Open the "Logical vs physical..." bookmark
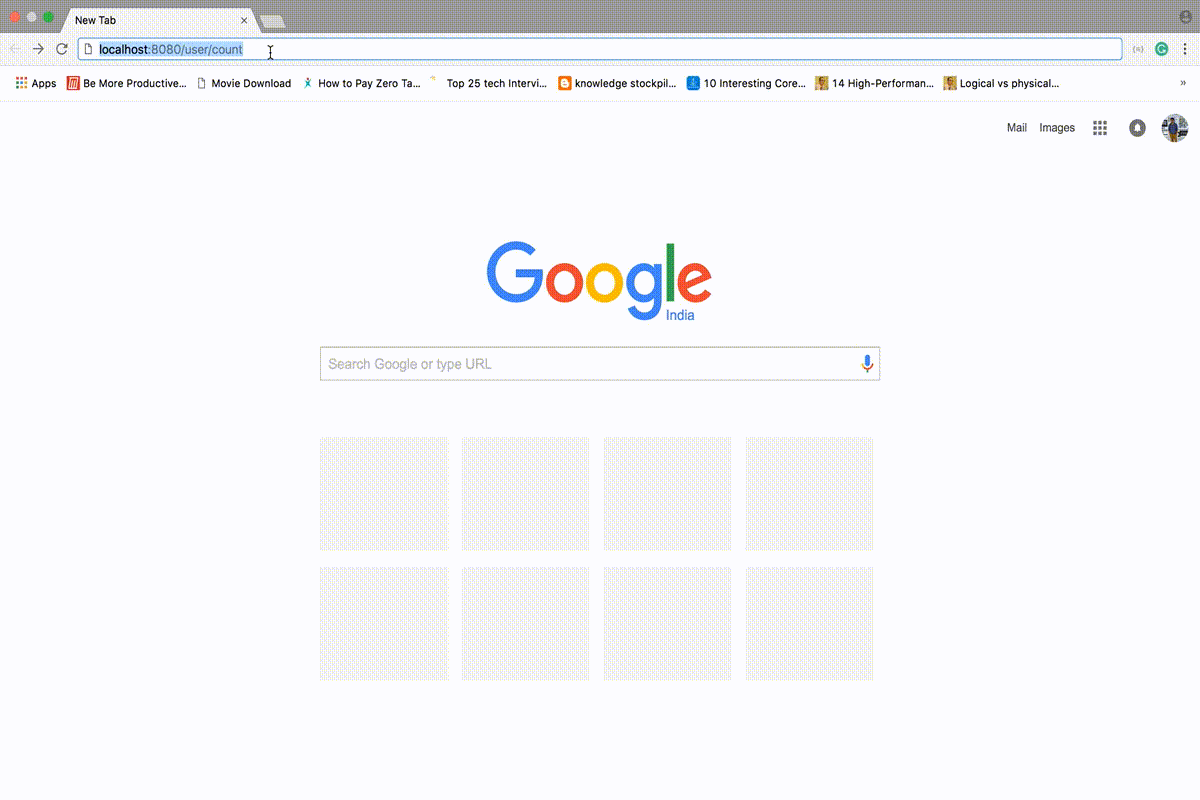1200x800 pixels. 1001,83
